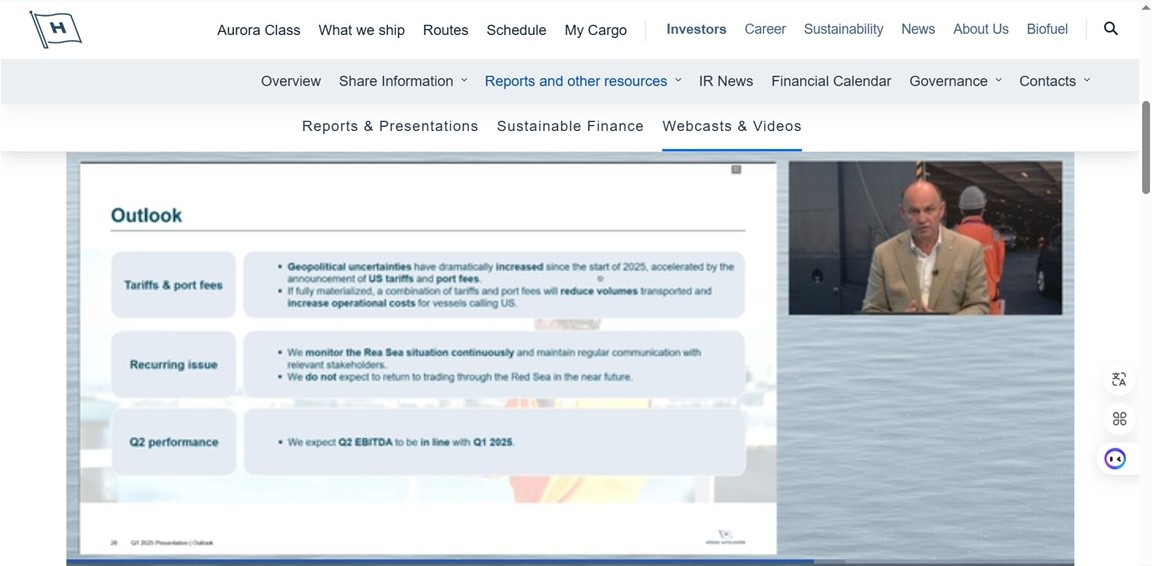Viewport: 1152px width, 566px height.
Task: Click the Geopolitical uncertainties bullet
Action: point(510,273)
